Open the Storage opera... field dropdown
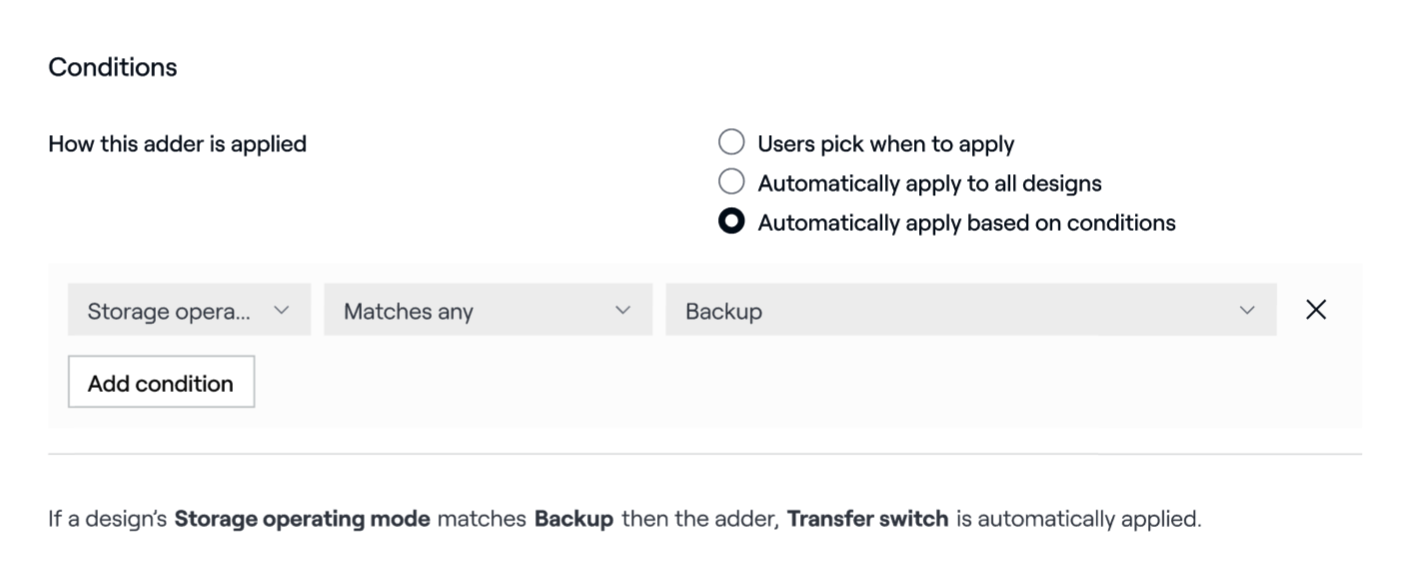Viewport: 1416px width, 584px height. tap(170, 311)
